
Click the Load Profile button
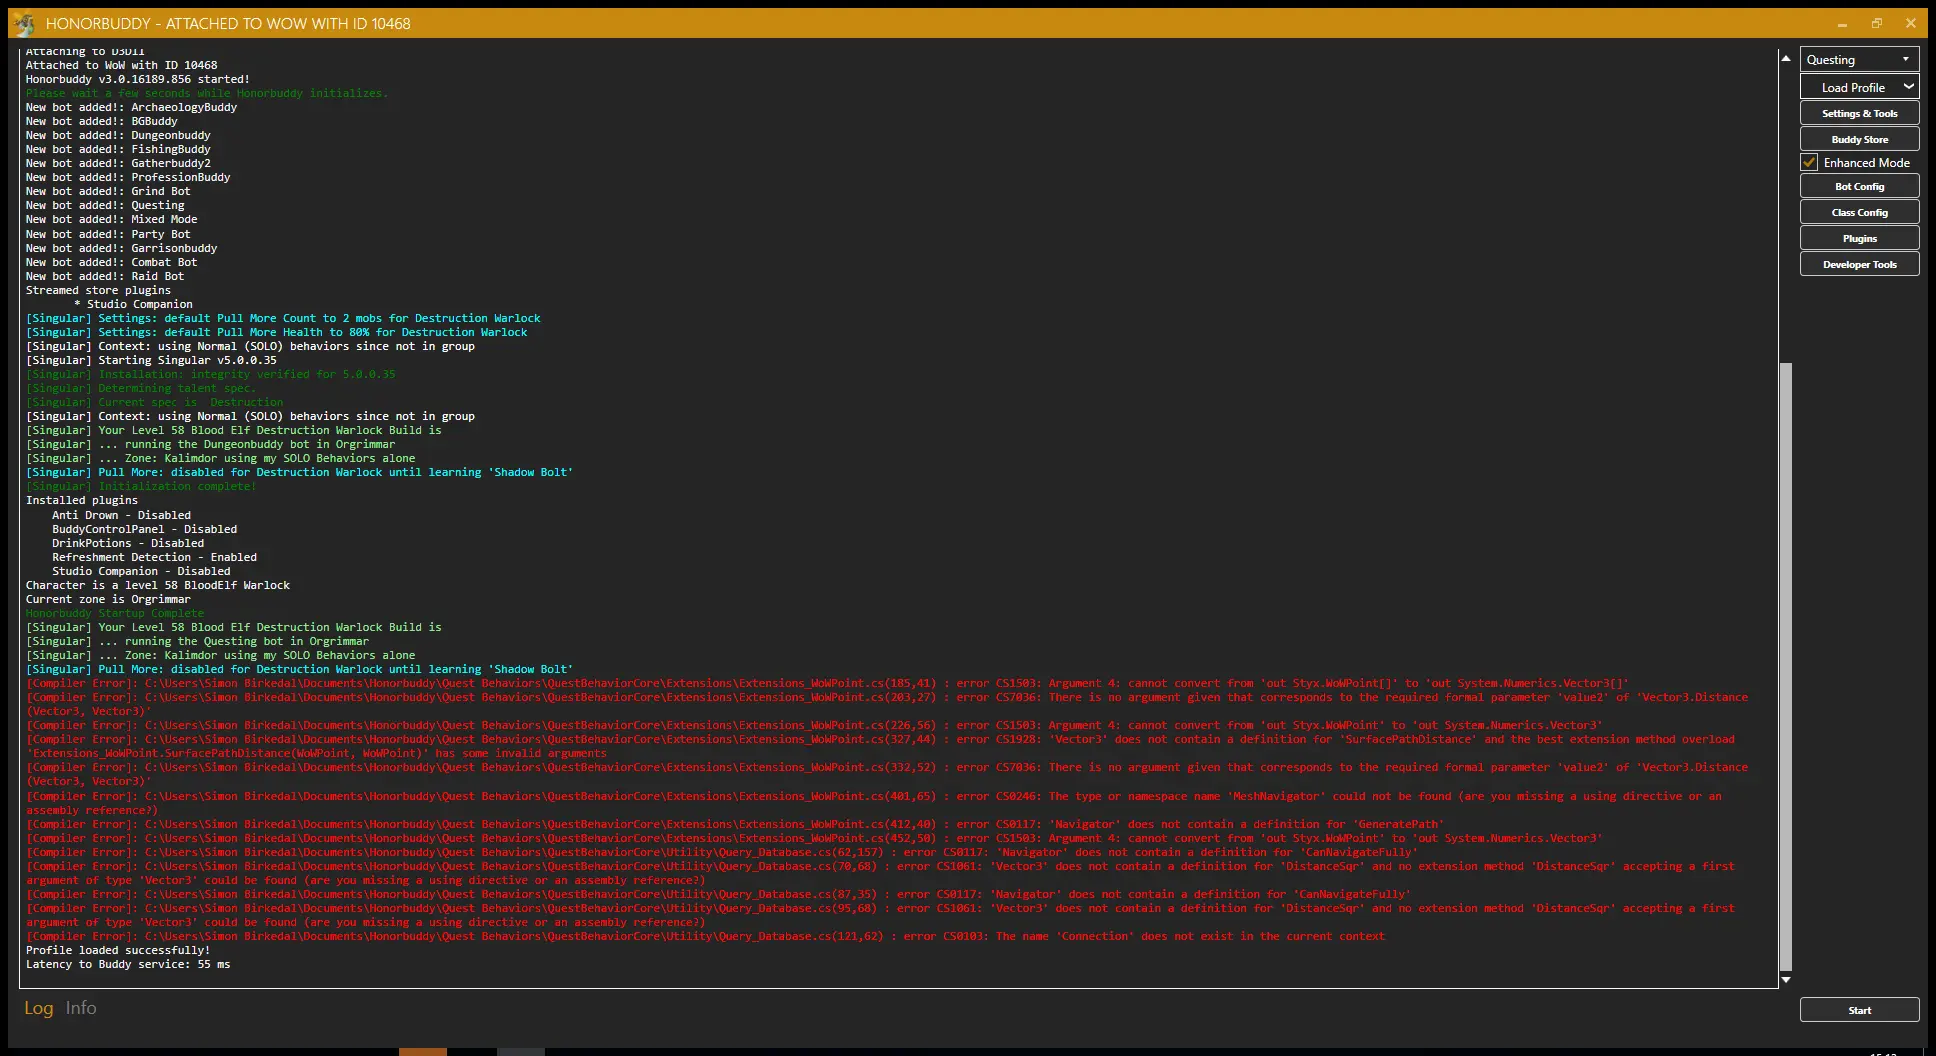[1852, 87]
